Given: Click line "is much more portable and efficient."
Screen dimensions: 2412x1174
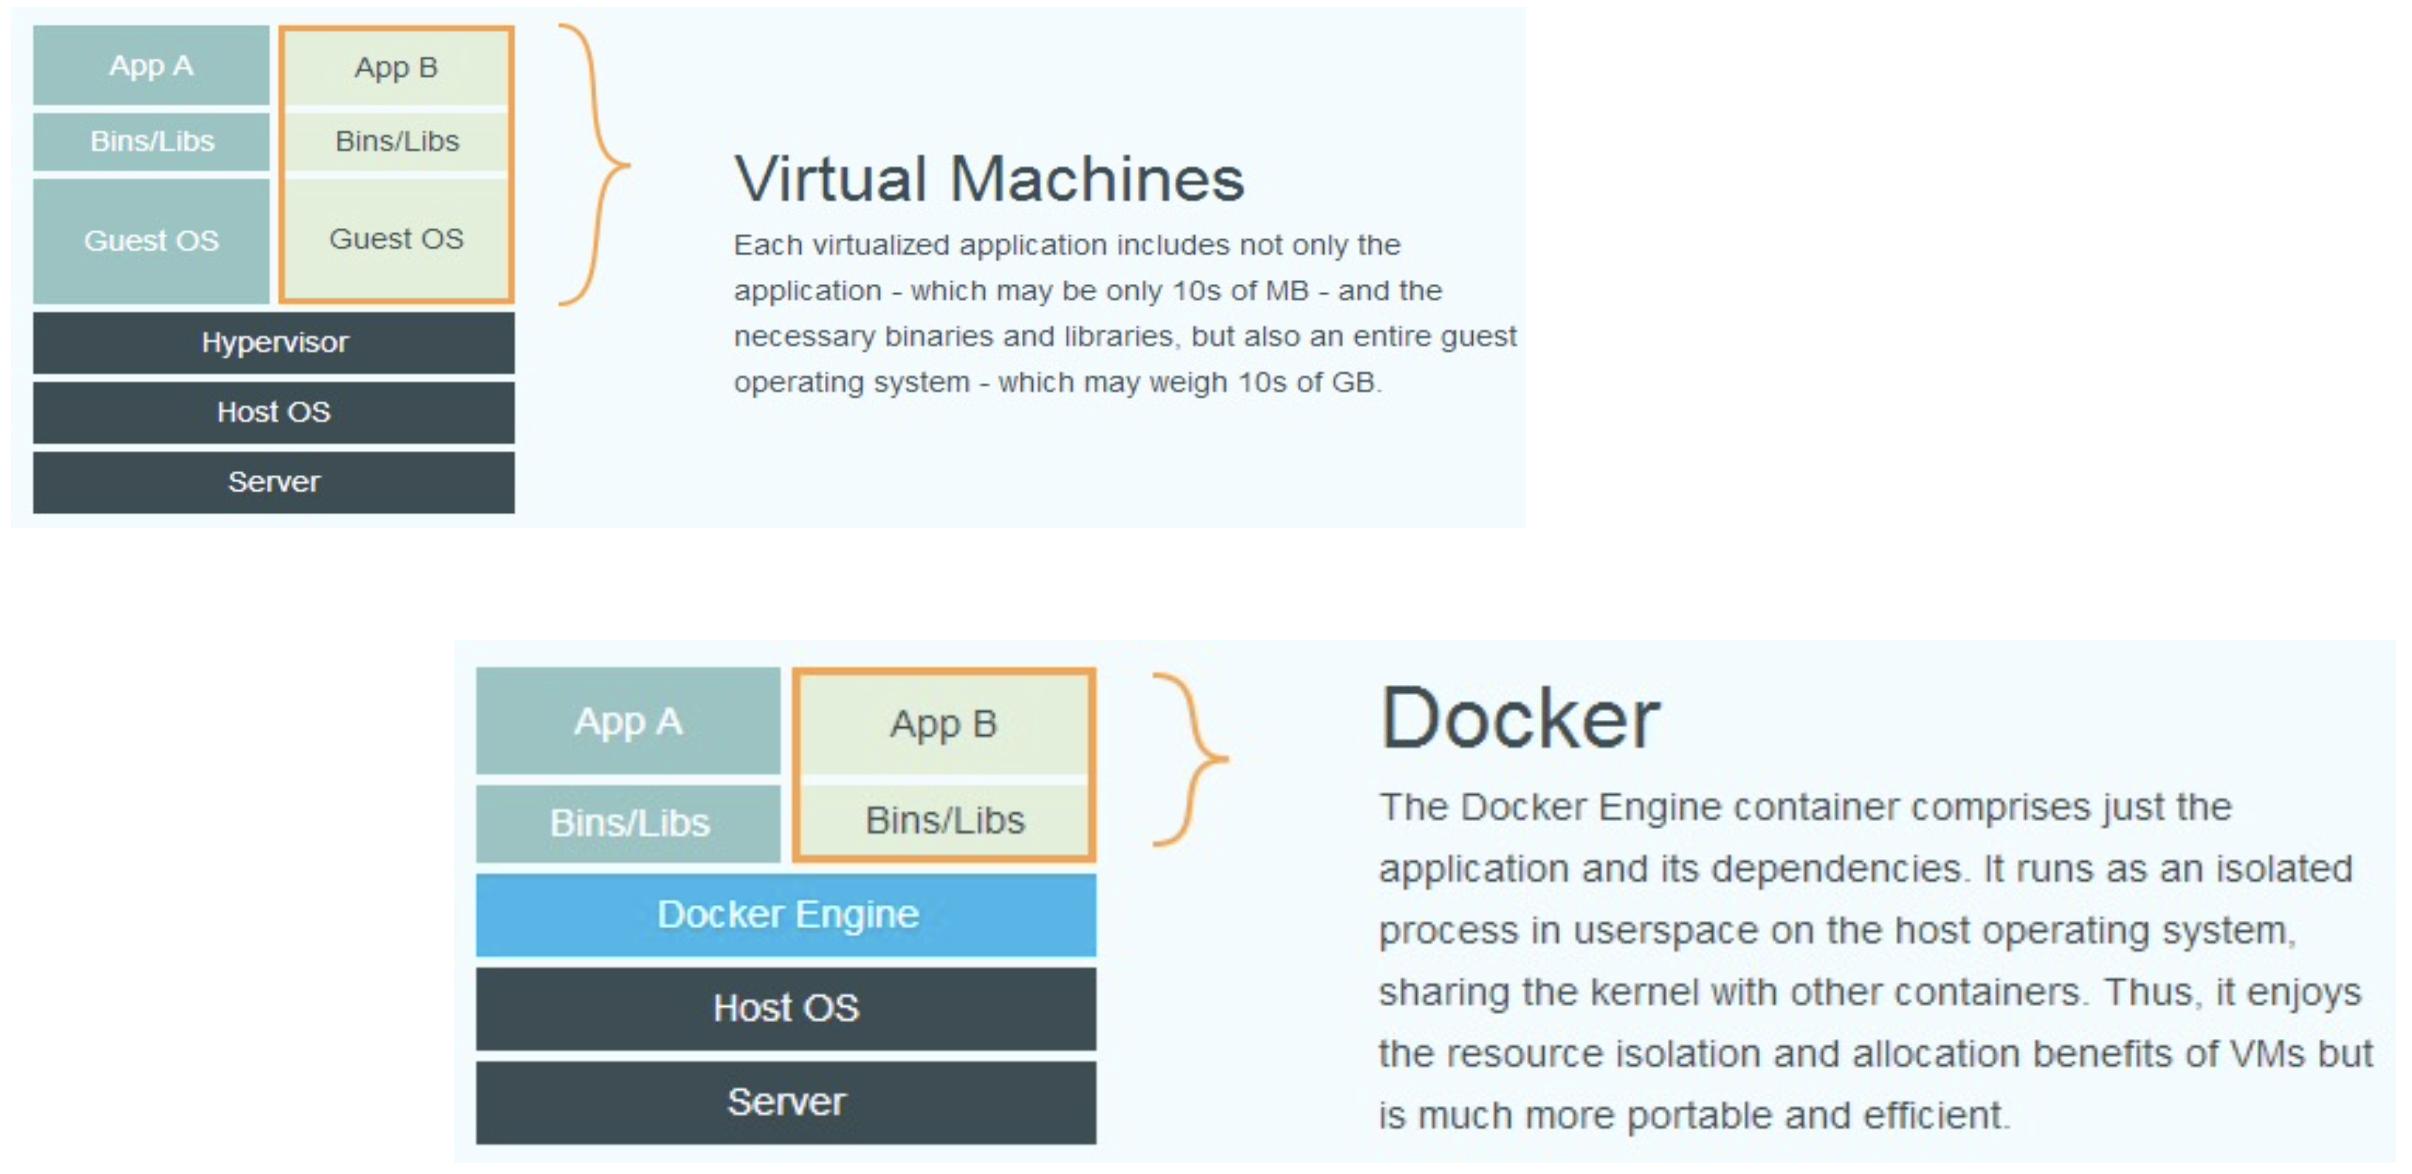Looking at the screenshot, I should pyautogui.click(x=1695, y=1115).
